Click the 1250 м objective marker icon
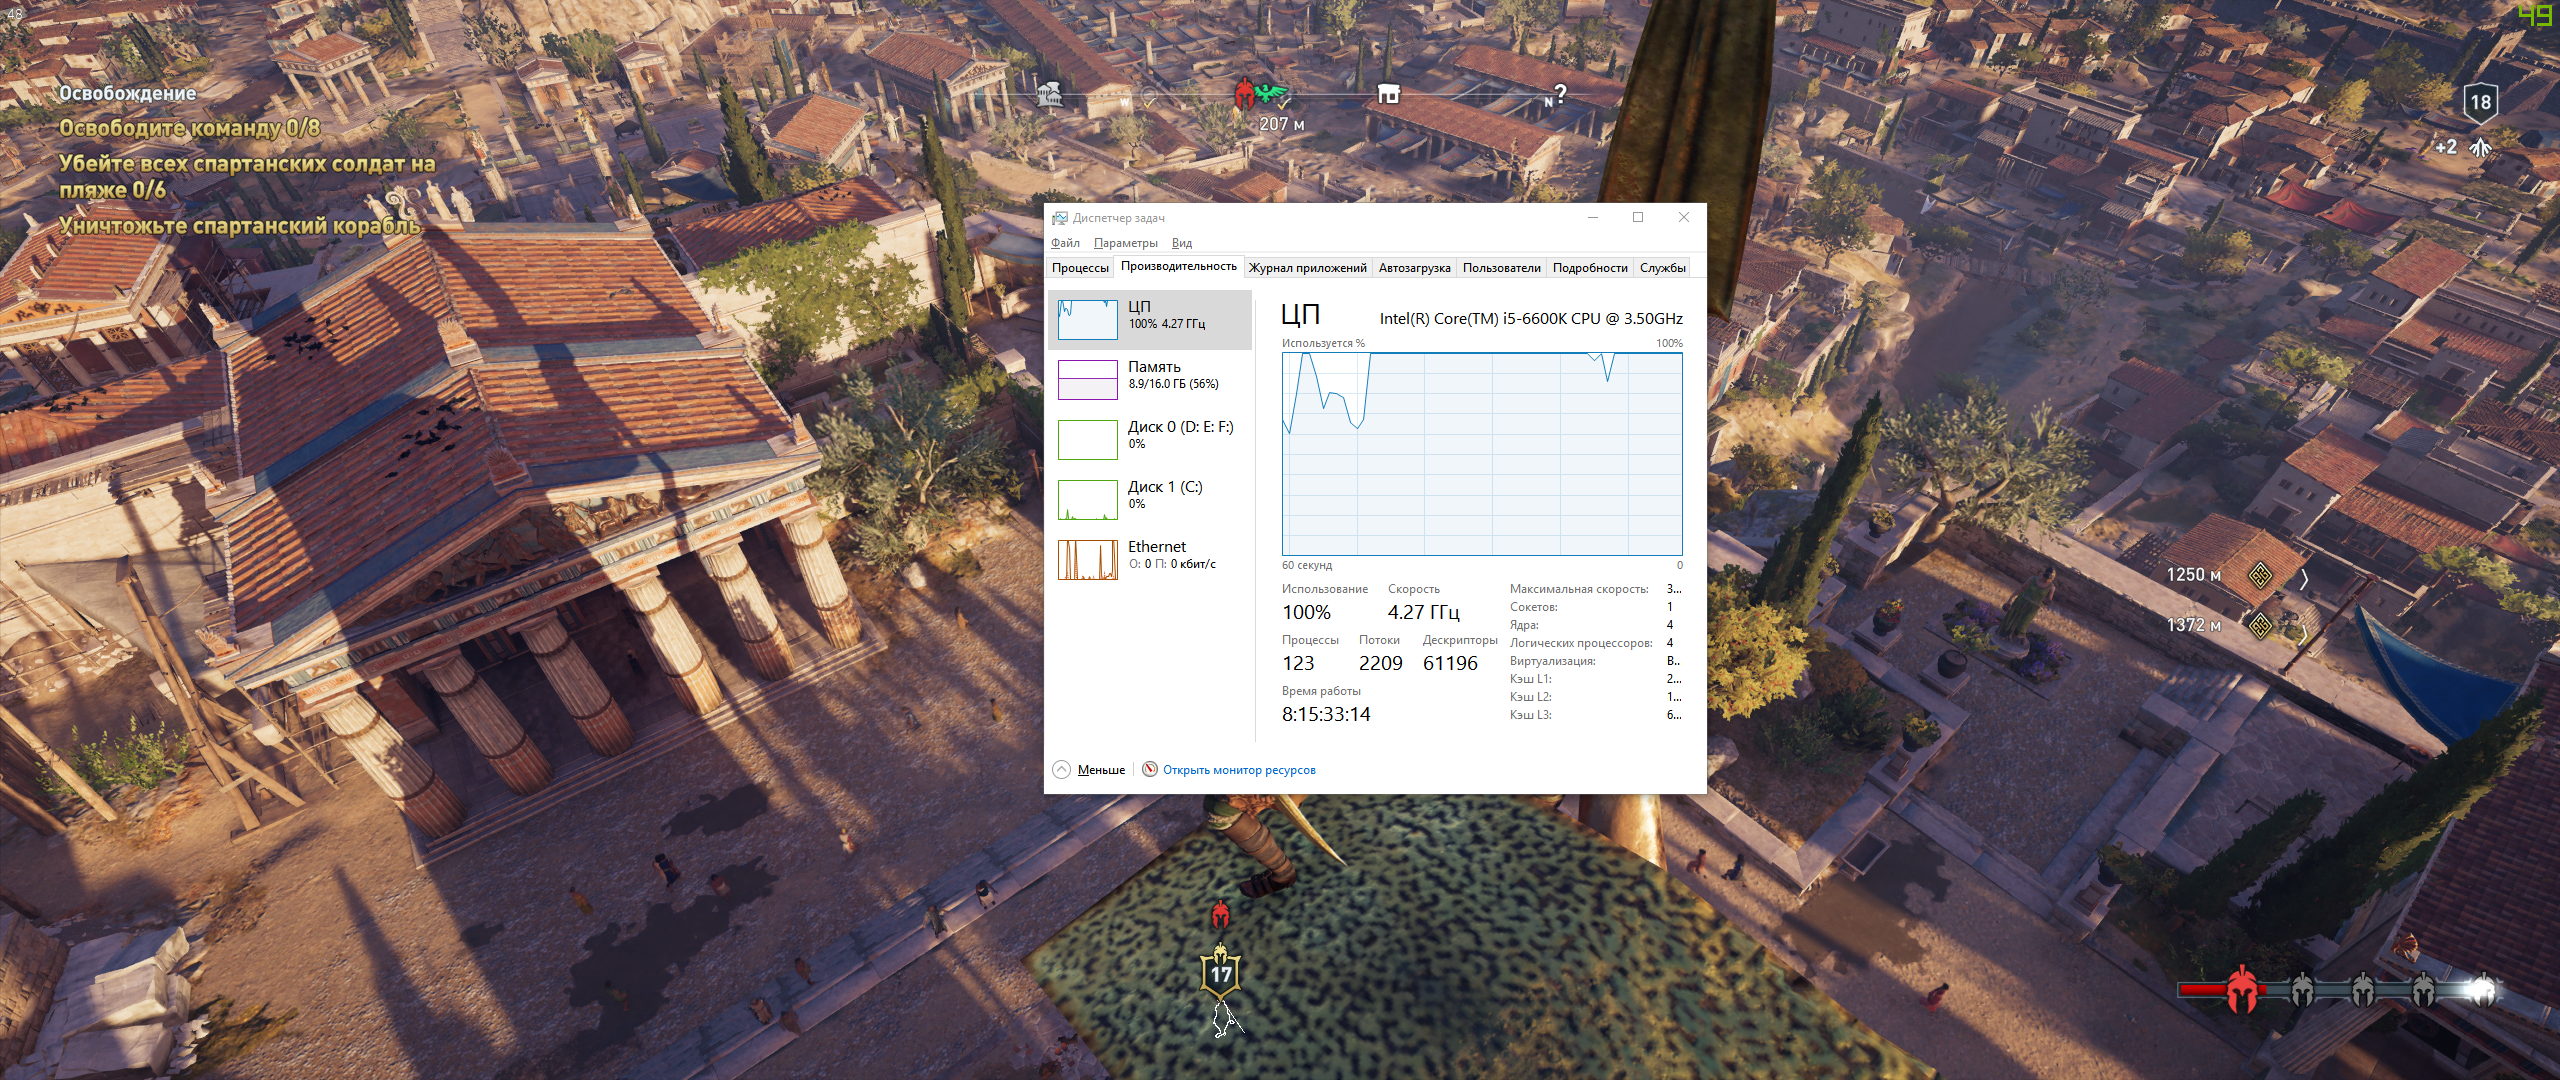Screen dimensions: 2560x1080 (2260, 575)
